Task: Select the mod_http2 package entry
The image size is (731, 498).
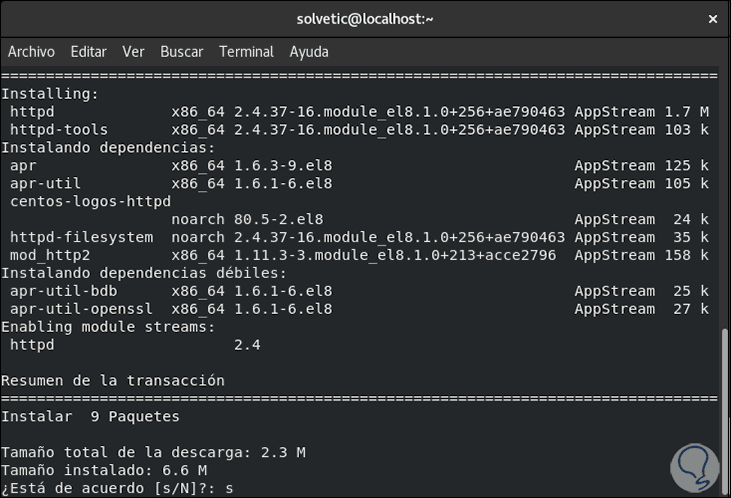Action: (50, 255)
